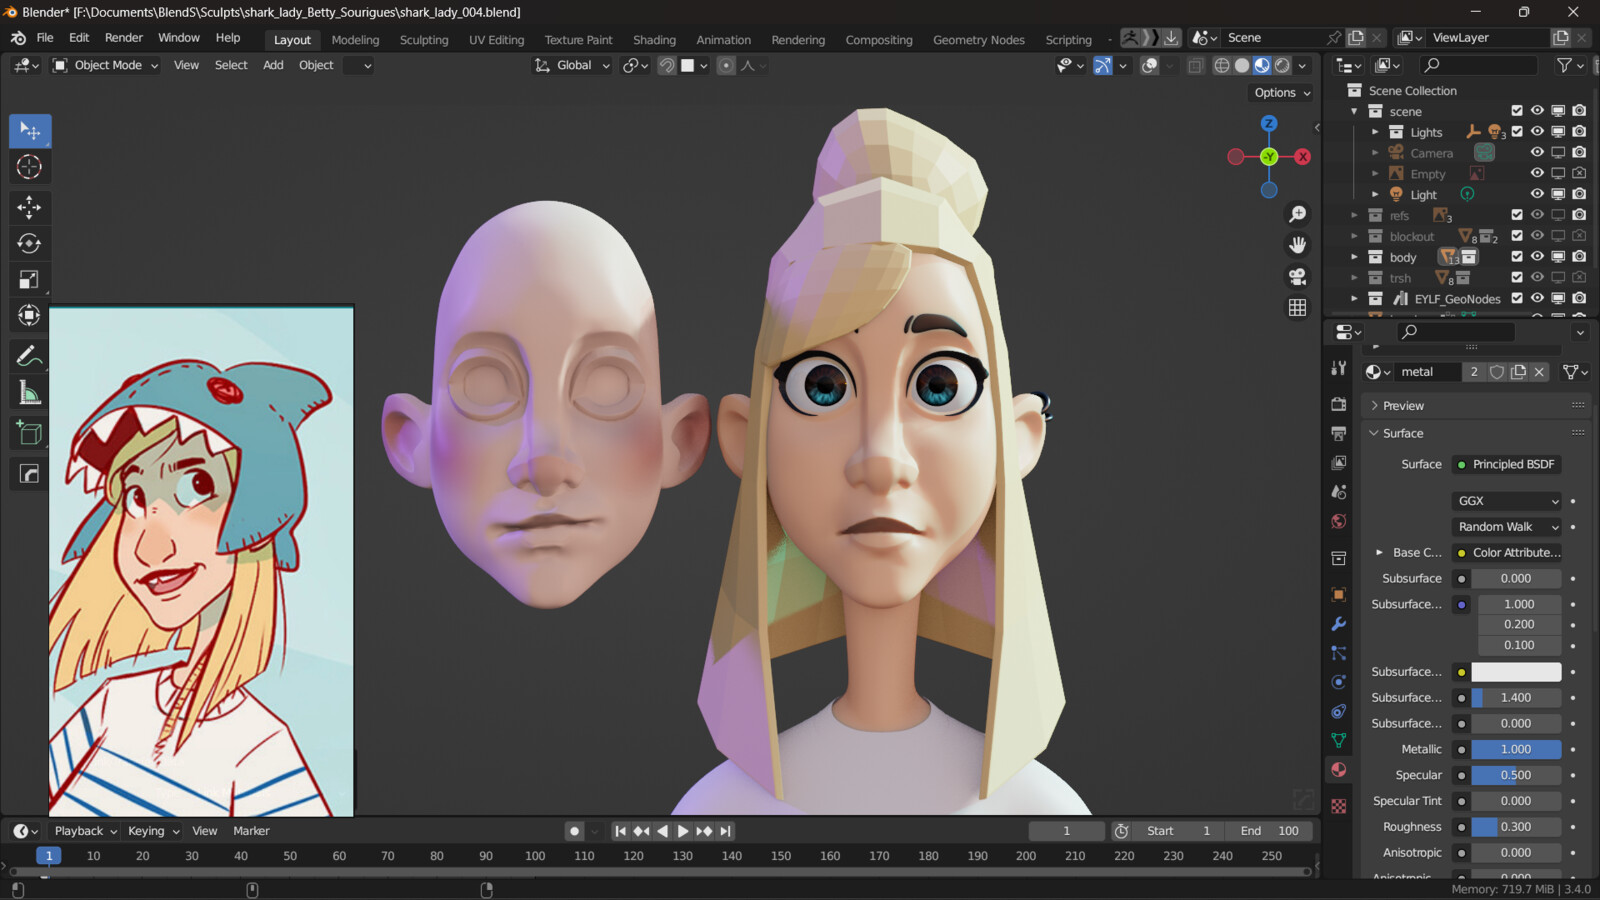Select the Move tool
This screenshot has height=900, width=1600.
click(x=29, y=207)
